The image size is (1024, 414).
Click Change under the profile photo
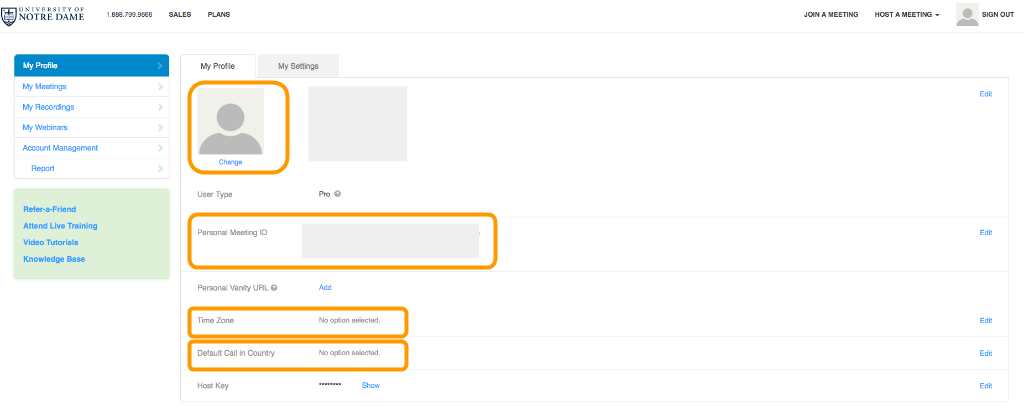(x=230, y=162)
